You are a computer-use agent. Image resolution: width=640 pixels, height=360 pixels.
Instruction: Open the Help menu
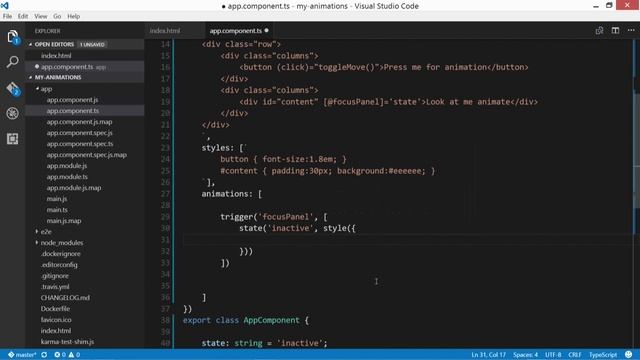pos(73,16)
